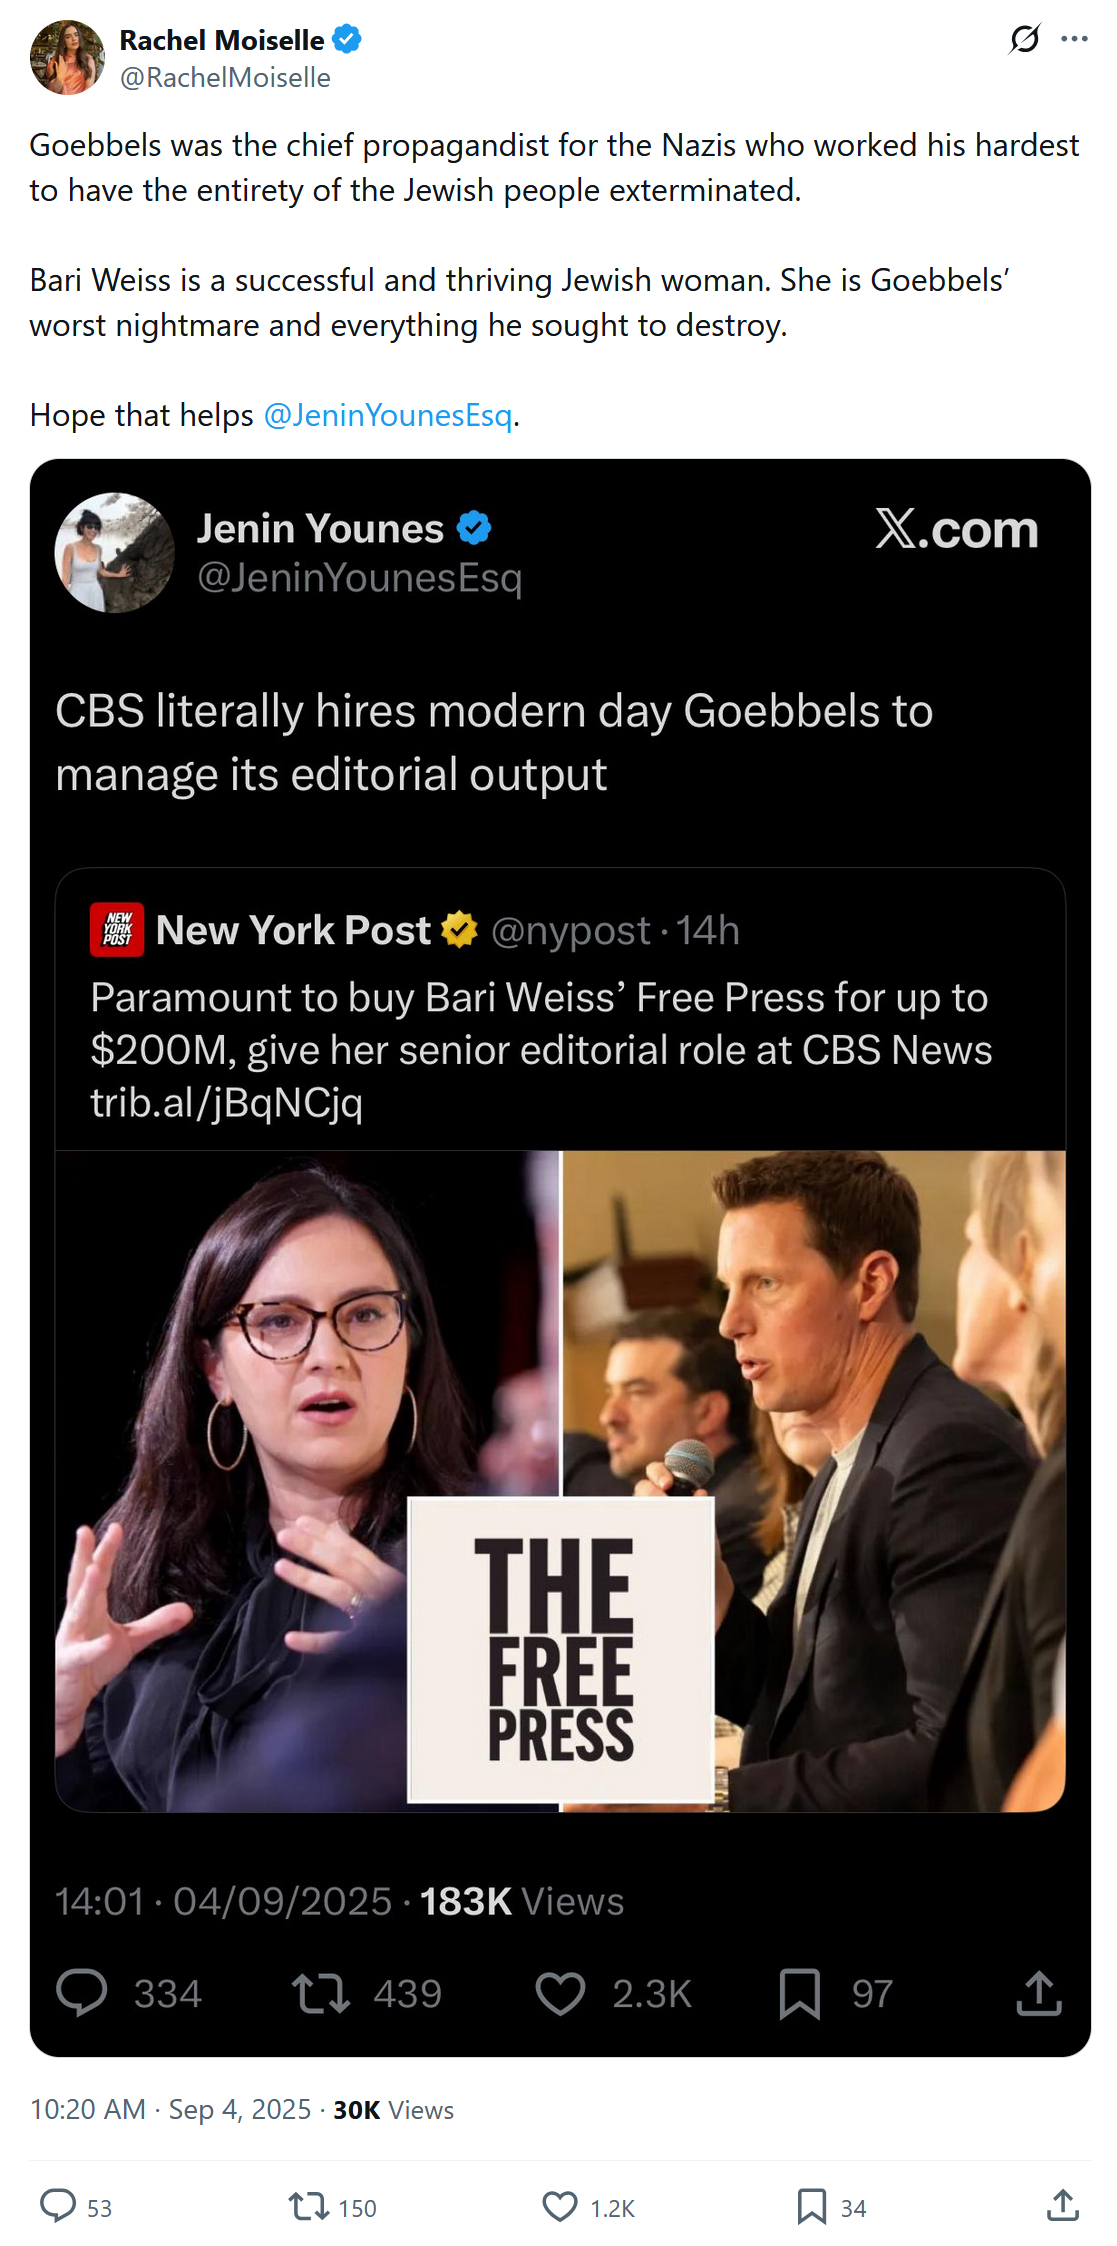
Task: Click the Grok icon beside more options
Action: pos(1024,39)
